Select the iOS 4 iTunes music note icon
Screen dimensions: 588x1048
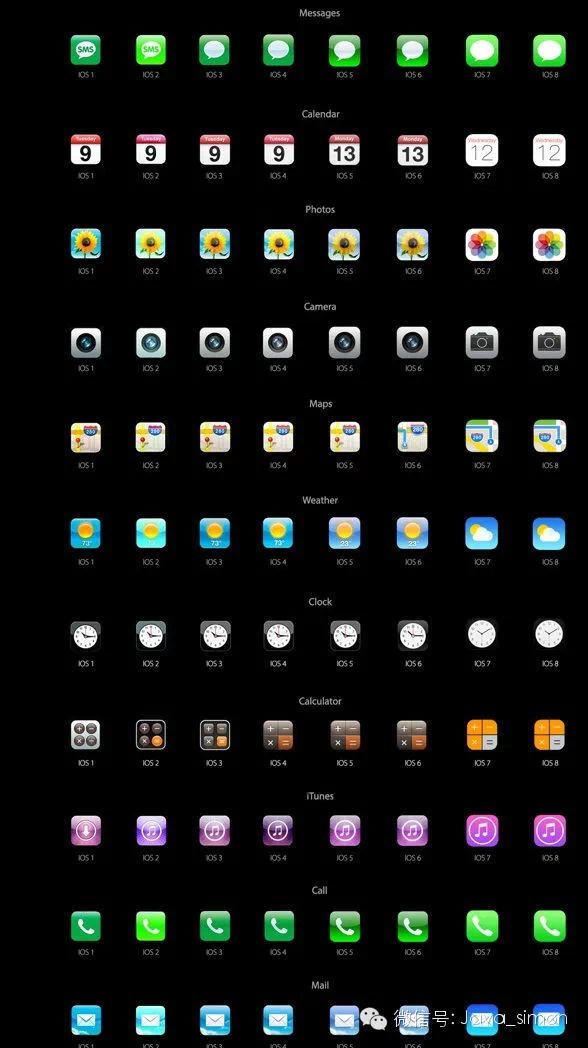278,830
